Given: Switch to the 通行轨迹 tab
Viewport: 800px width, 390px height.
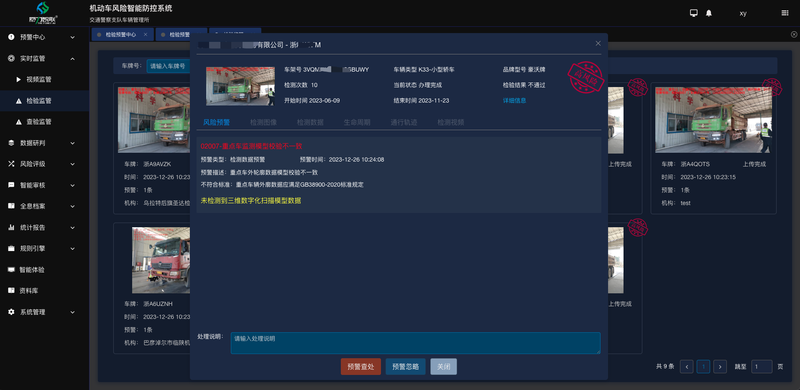Looking at the screenshot, I should (404, 123).
